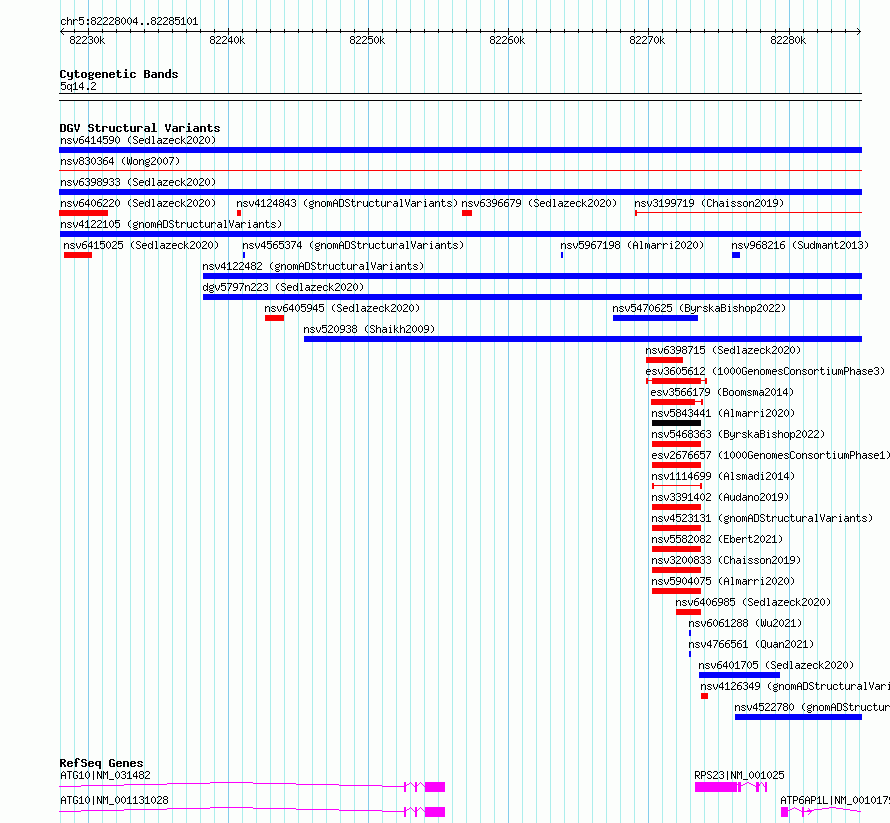The image size is (890, 823).
Task: Click the nsv6414590 (Sedlazeck2020) variant label
Action: [138, 140]
